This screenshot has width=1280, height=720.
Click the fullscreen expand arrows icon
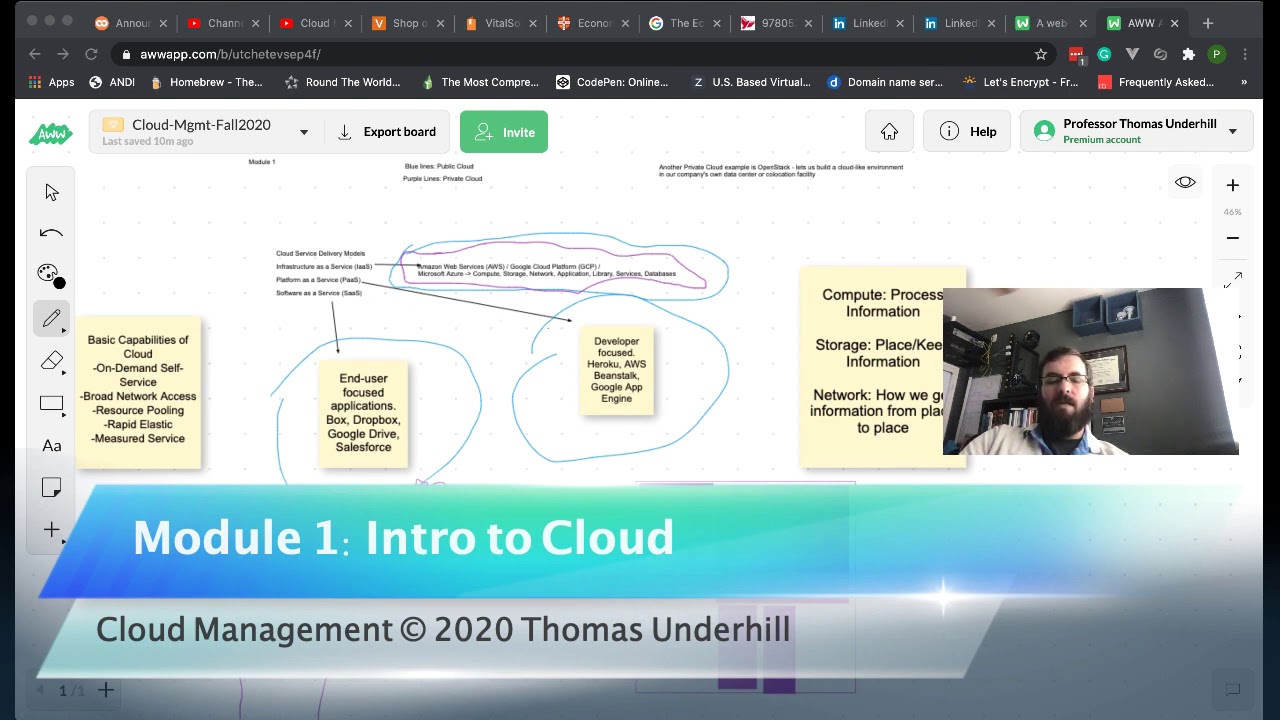point(1233,280)
